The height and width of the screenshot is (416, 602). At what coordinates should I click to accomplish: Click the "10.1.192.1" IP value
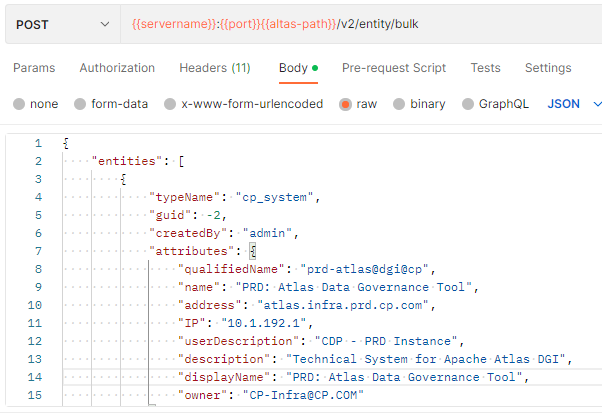[264, 323]
